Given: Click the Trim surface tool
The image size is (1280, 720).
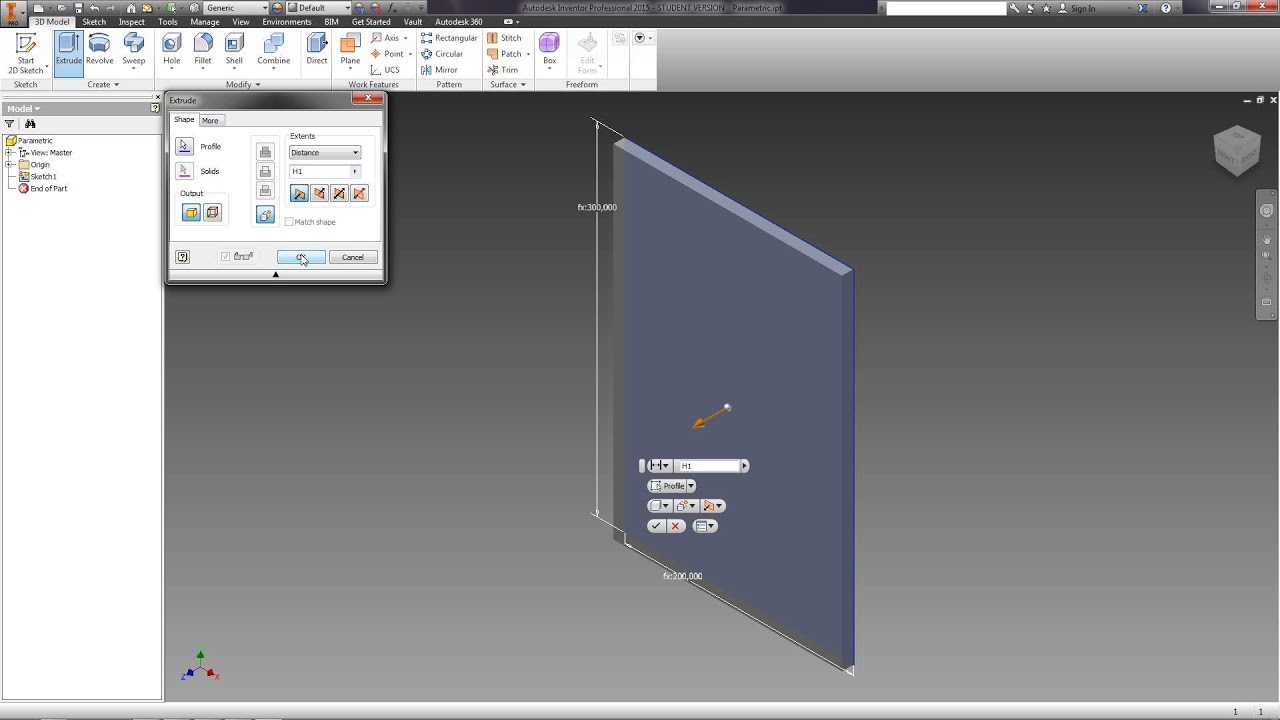Looking at the screenshot, I should [x=503, y=70].
